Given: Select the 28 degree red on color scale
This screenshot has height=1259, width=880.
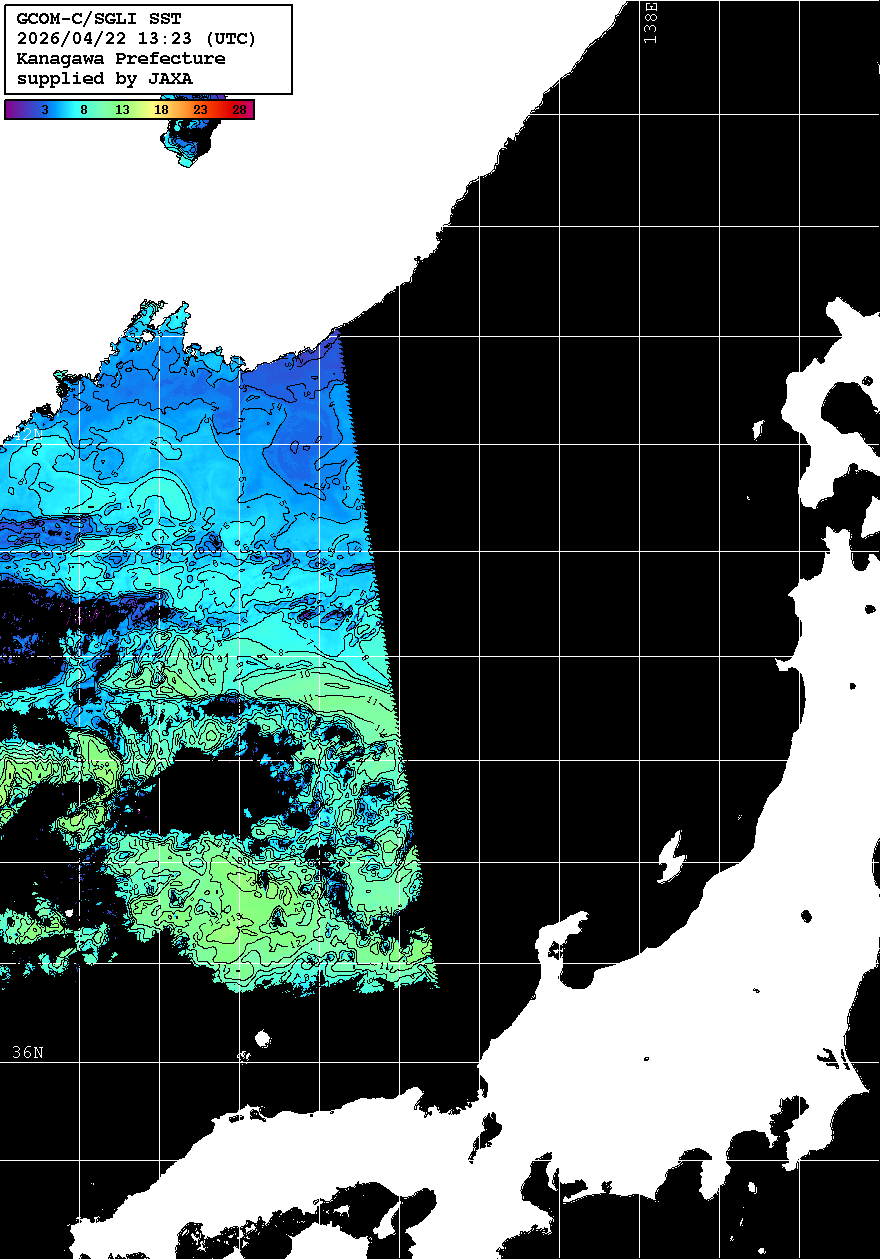Looking at the screenshot, I should (239, 110).
